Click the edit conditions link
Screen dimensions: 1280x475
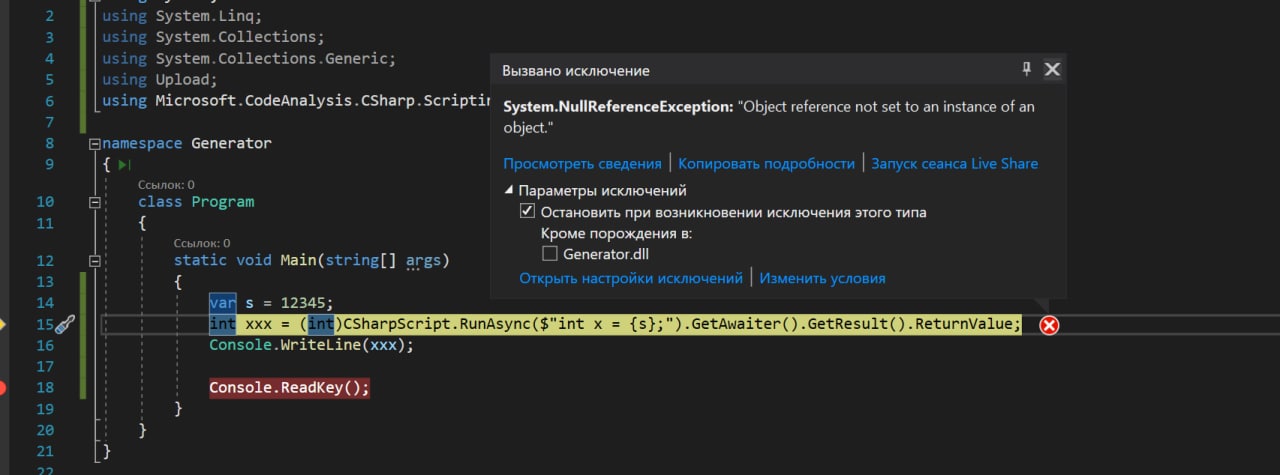point(822,278)
